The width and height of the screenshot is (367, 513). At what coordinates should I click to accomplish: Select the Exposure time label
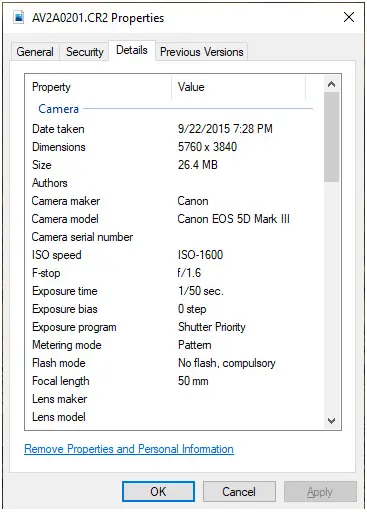tap(65, 291)
